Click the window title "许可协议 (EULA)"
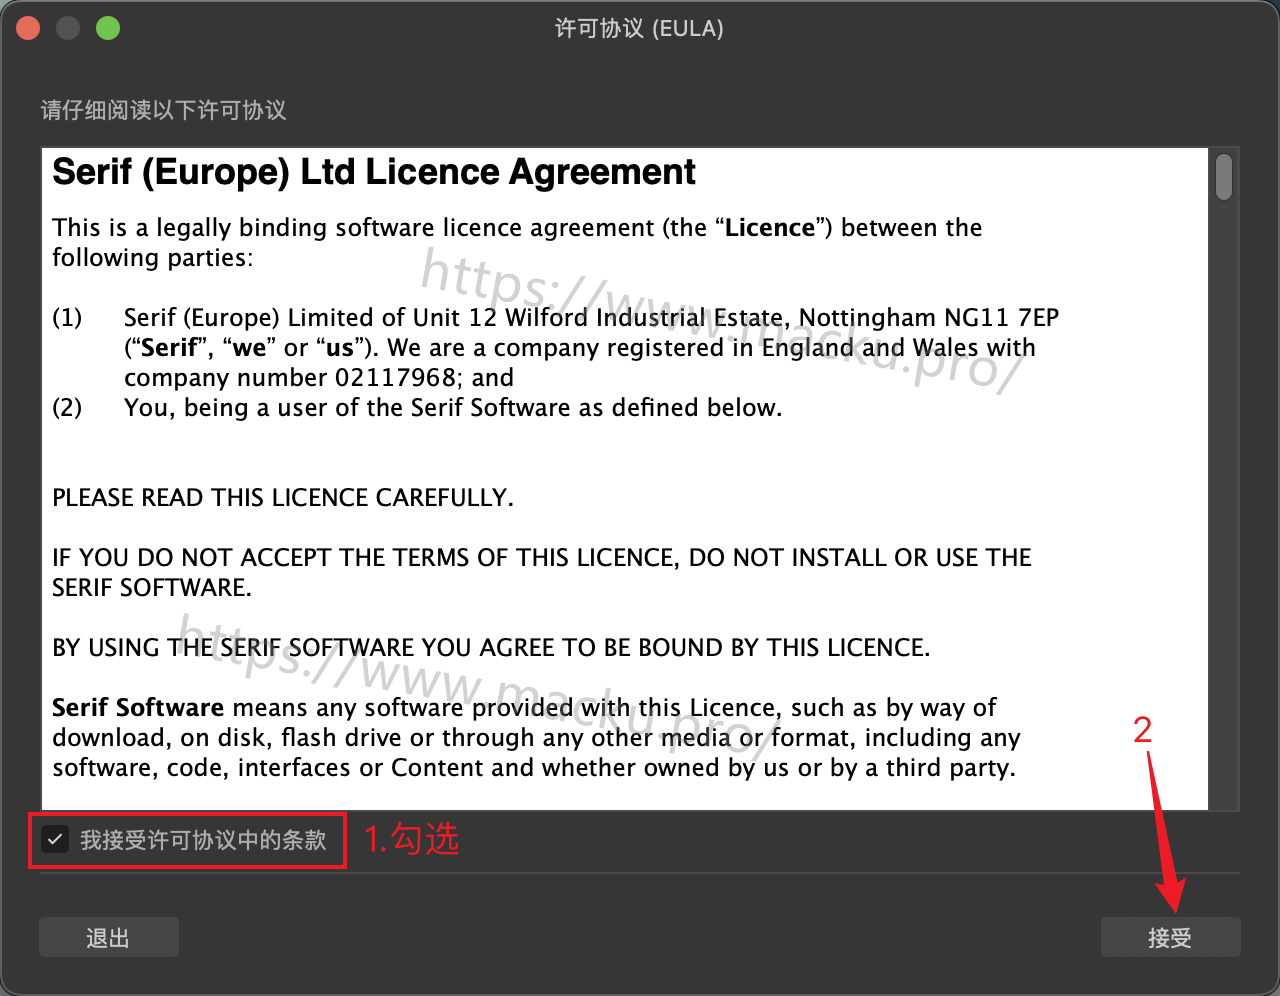Screen dimensions: 1280x996 pos(639,28)
